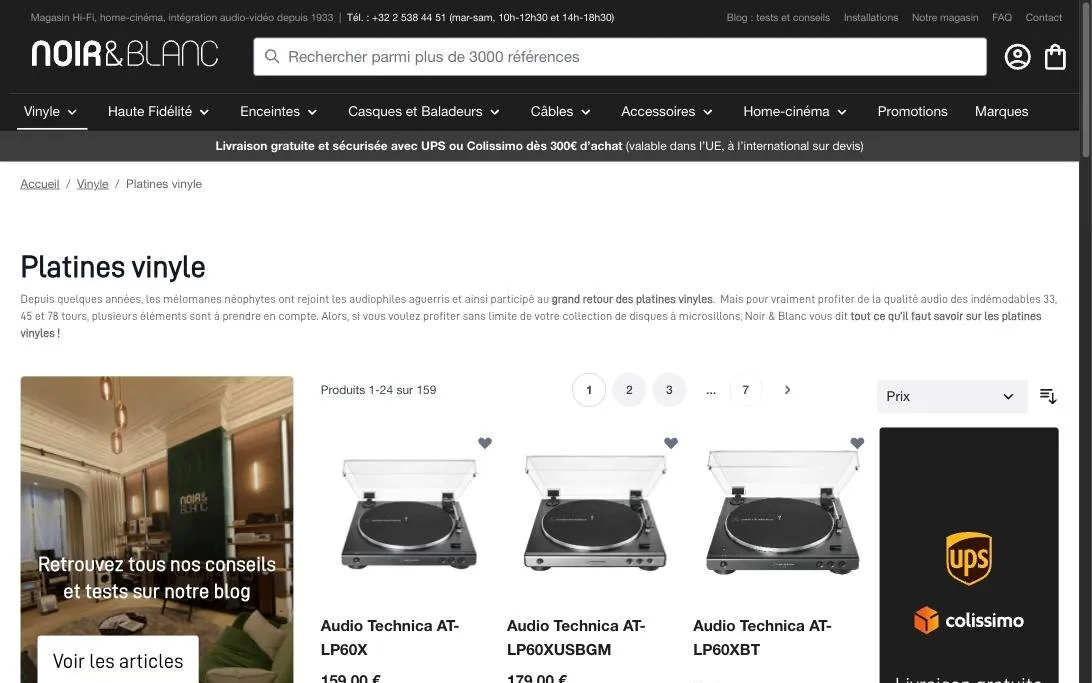The width and height of the screenshot is (1092, 683).
Task: Open the shopping bag cart icon
Action: 1055,56
